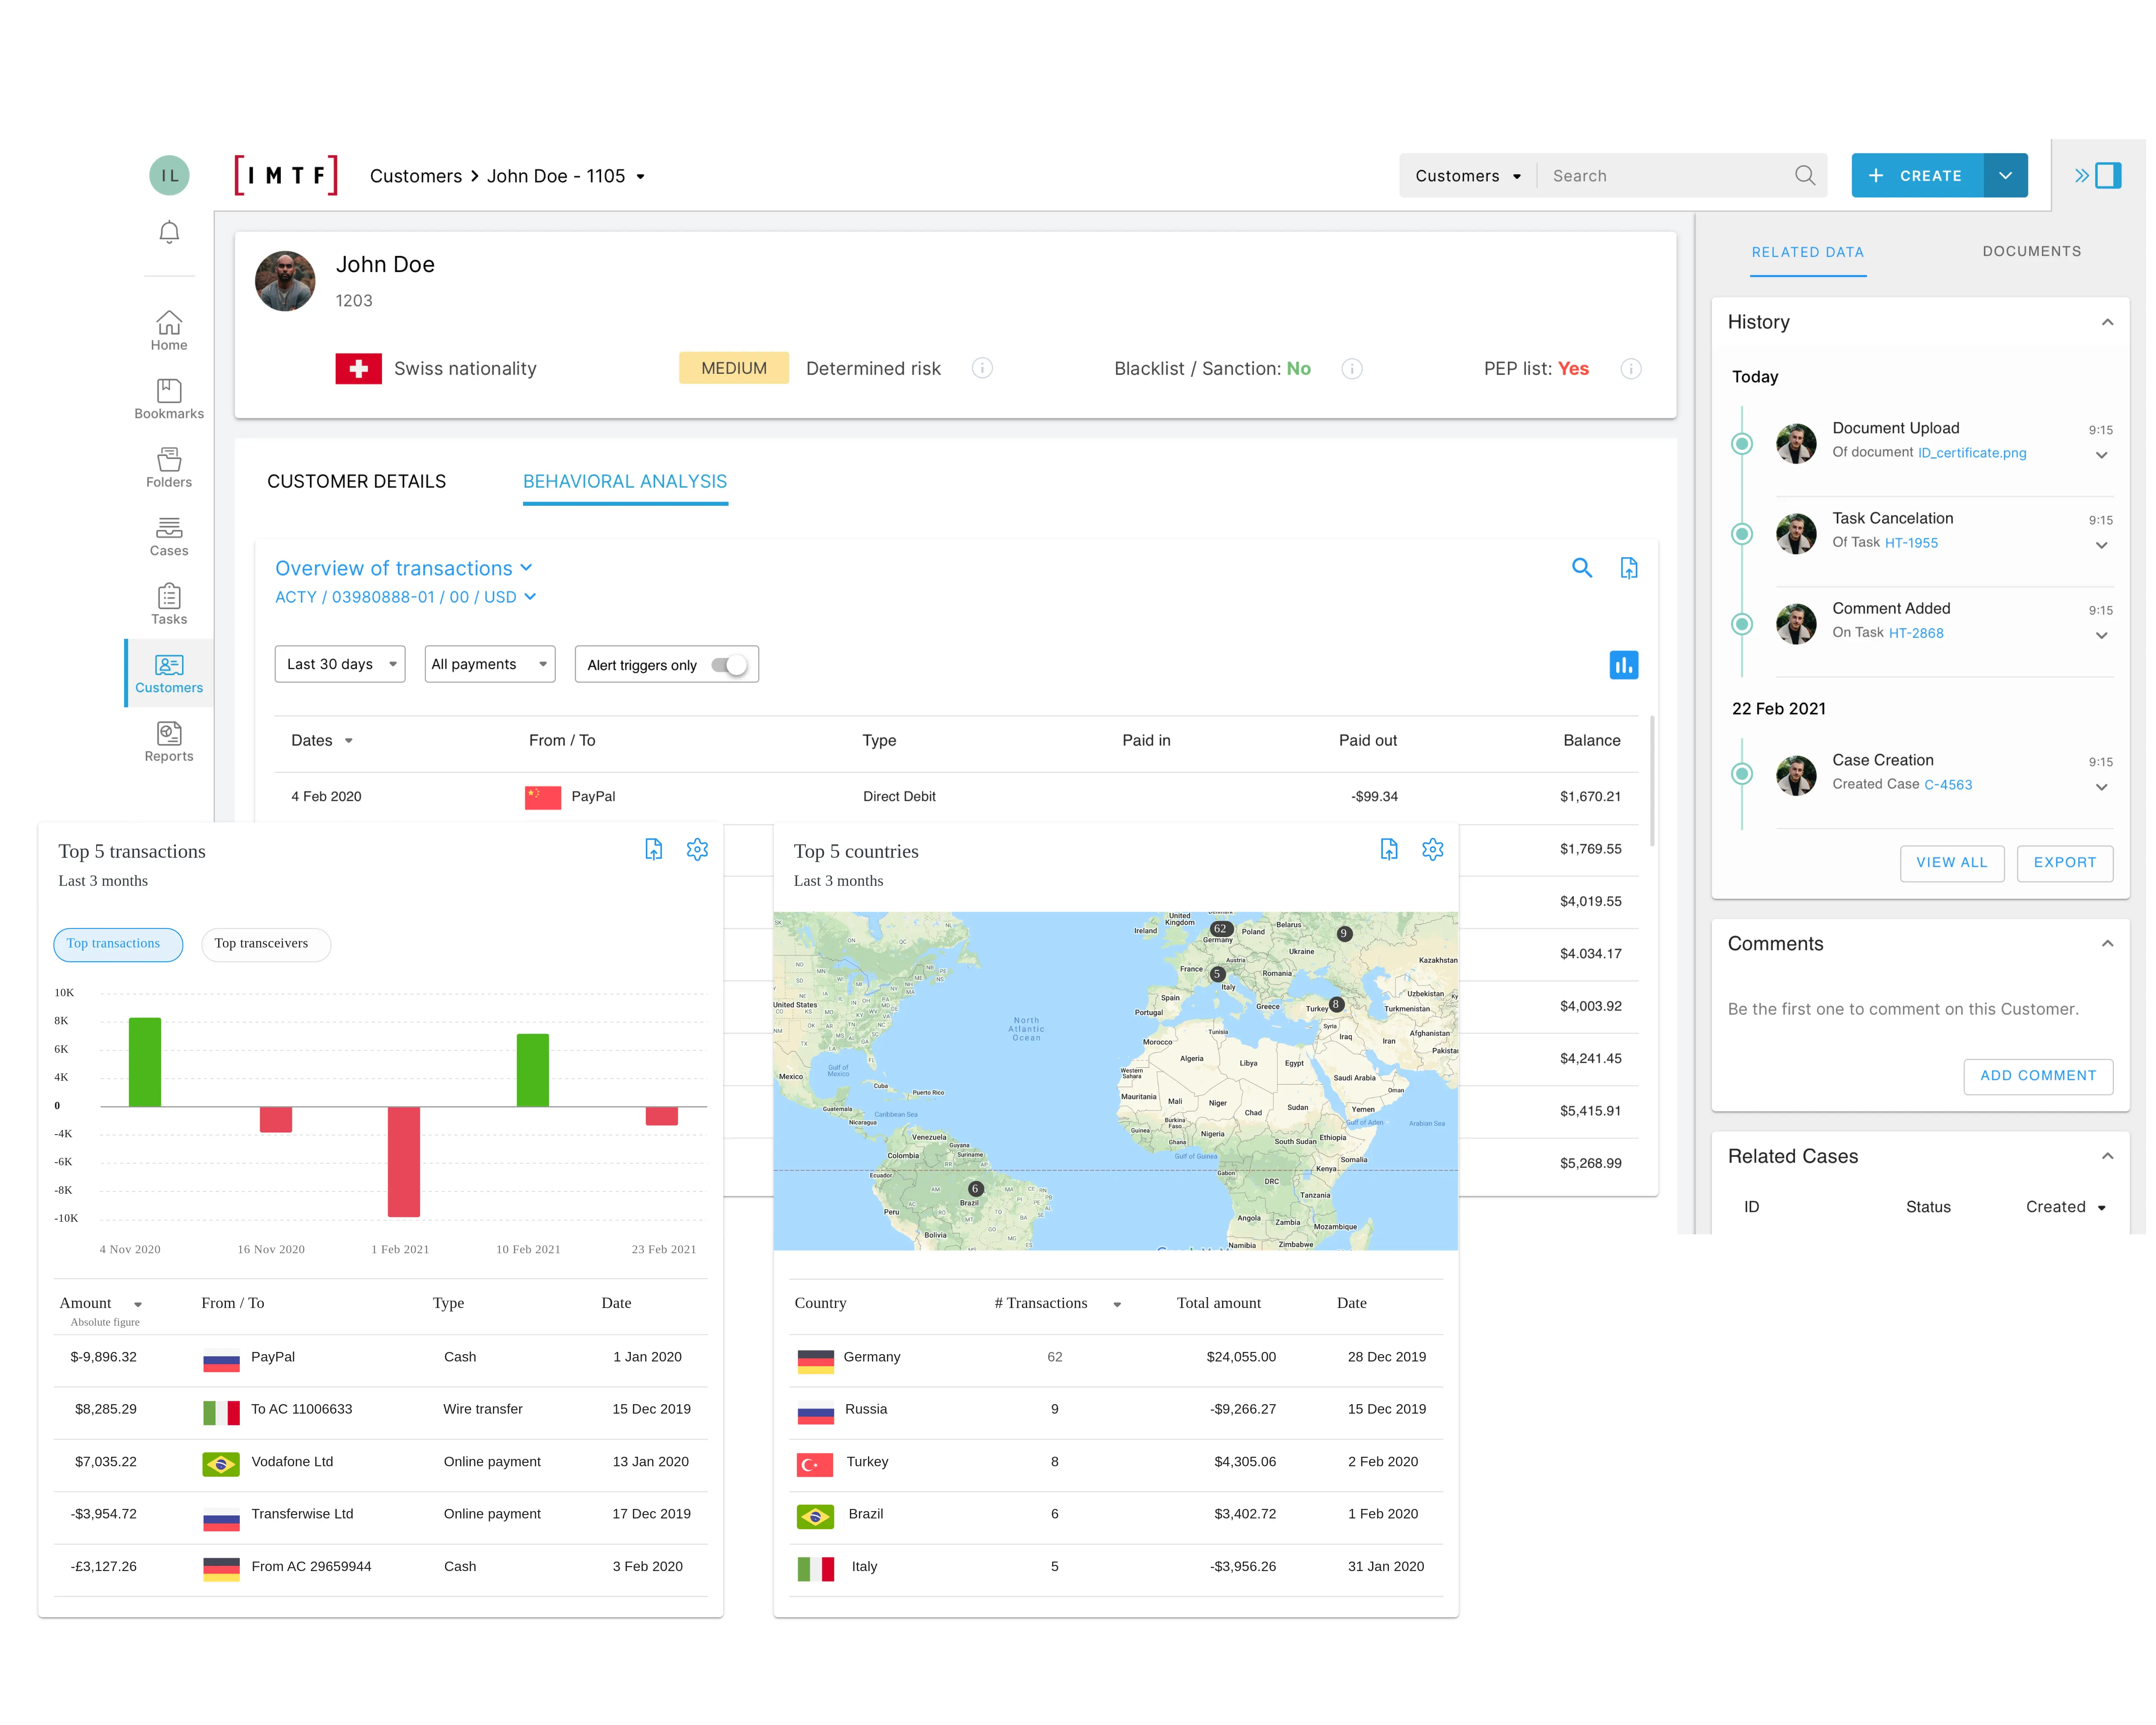Open the Cases section
This screenshot has height=1725, width=2156.
[169, 537]
